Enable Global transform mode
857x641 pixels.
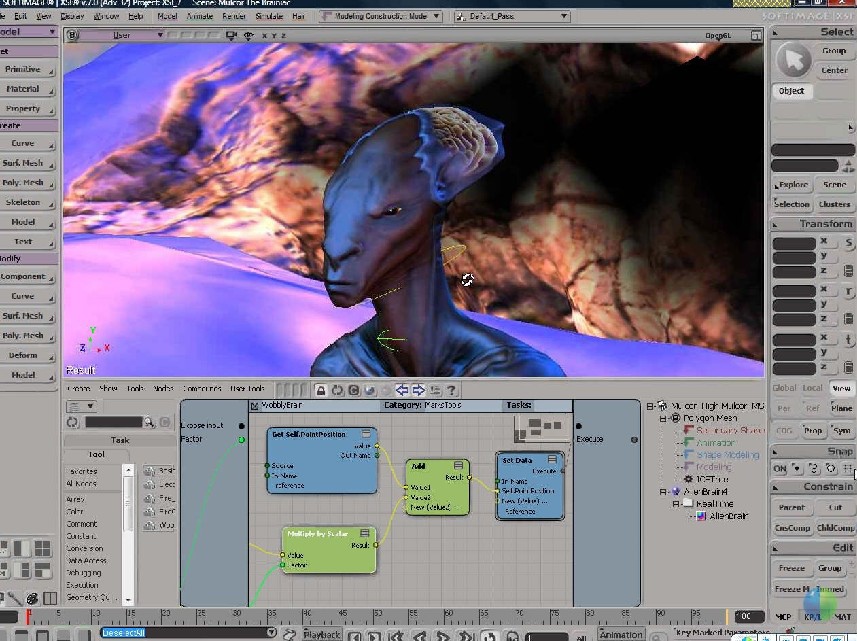[784, 387]
